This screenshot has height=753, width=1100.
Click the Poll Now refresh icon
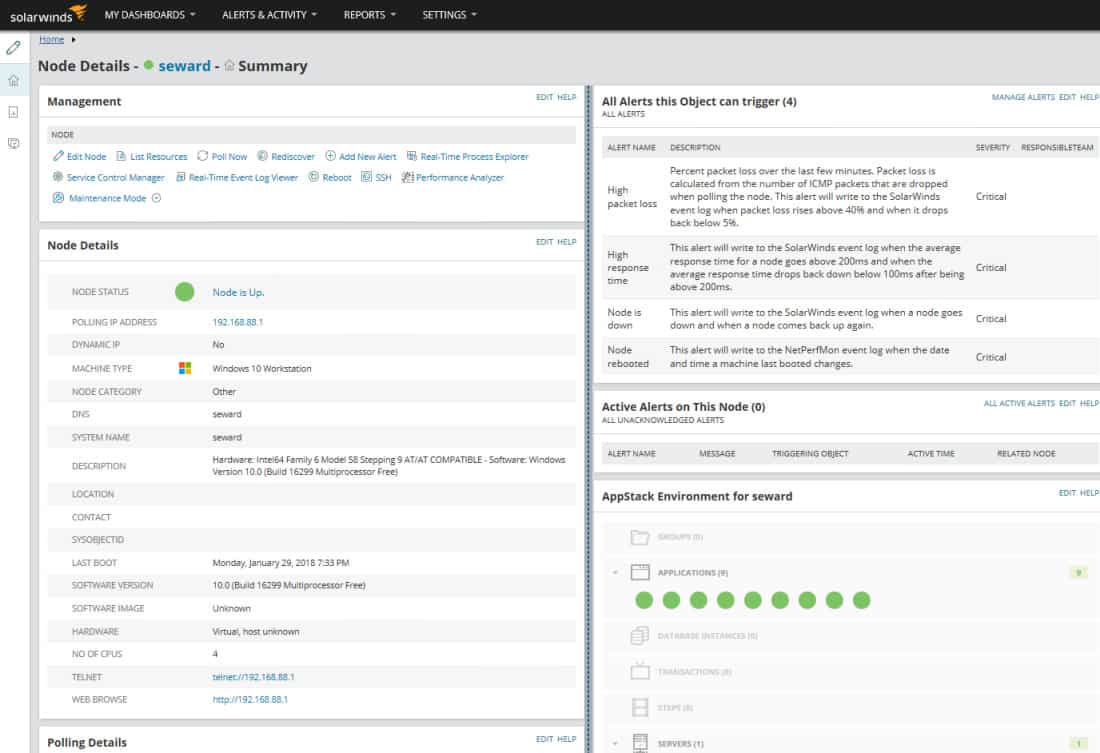[x=203, y=156]
